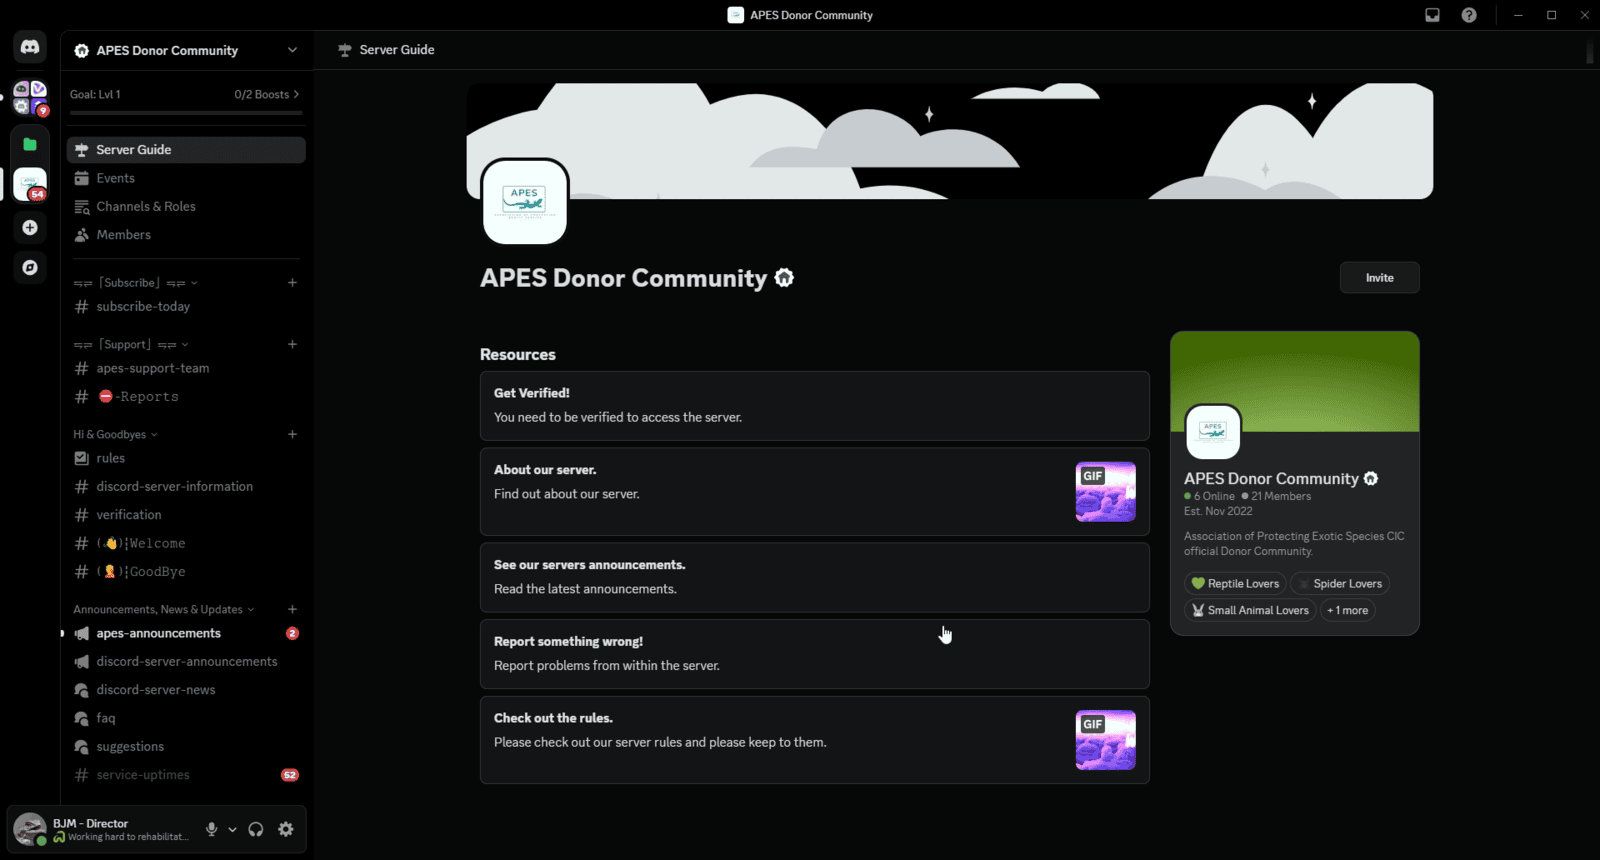1600x860 pixels.
Task: Open the APES Donor Community server dropdown
Action: 186,50
